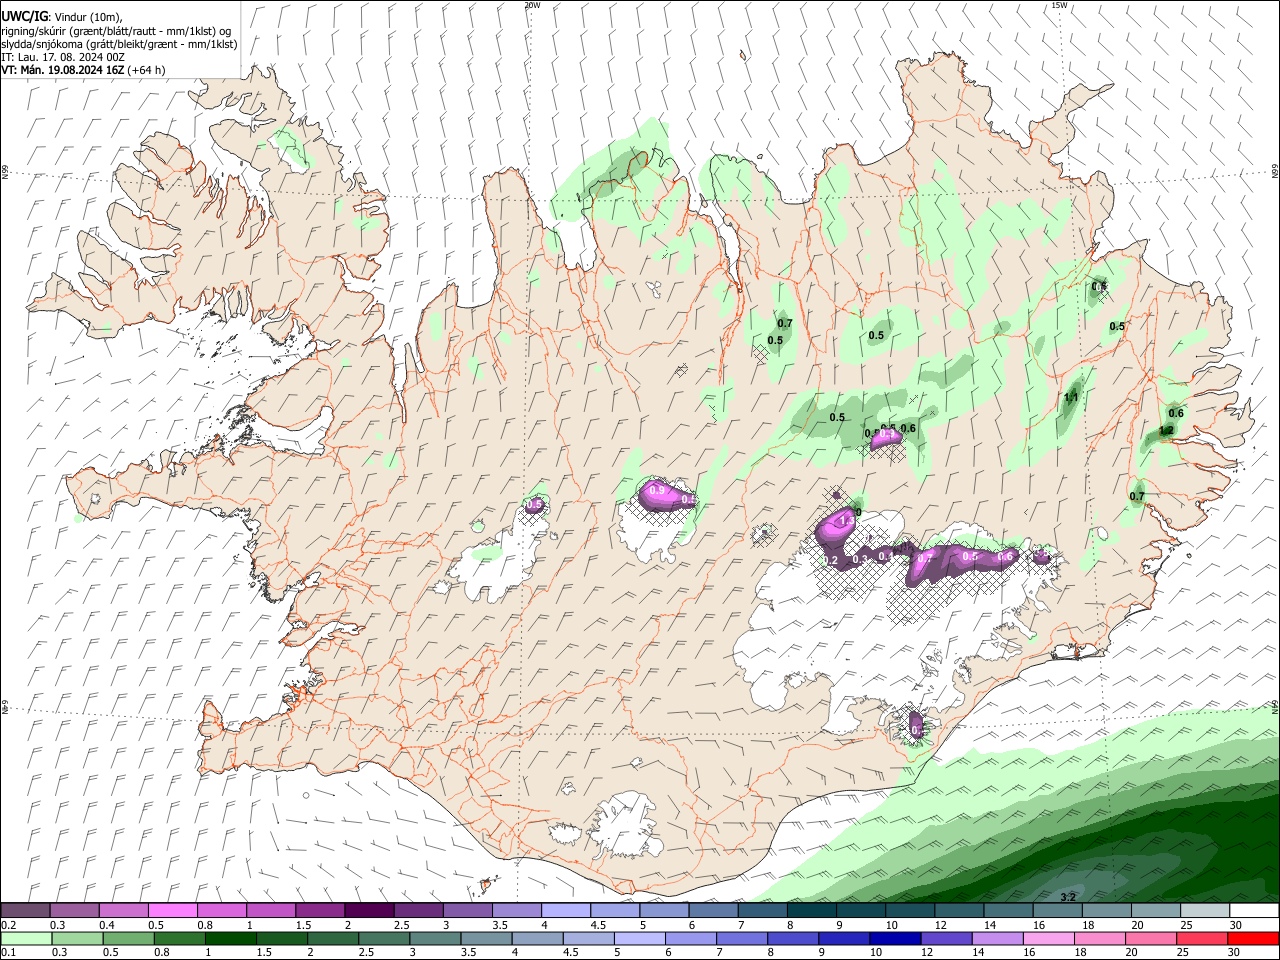Select the 25 pale gray swatch on snow scale

tap(1204, 911)
